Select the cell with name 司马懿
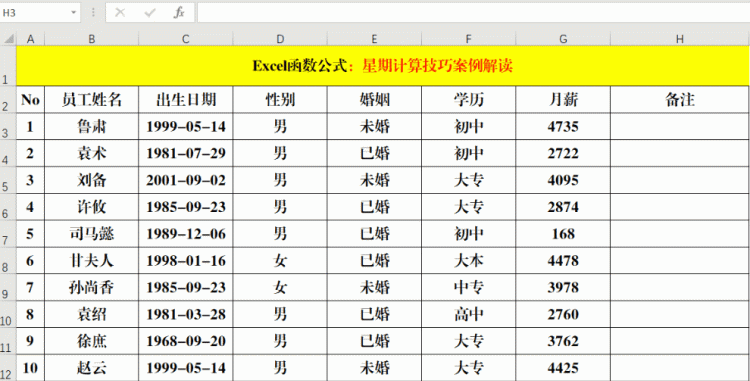The height and width of the screenshot is (381, 750). [91, 234]
